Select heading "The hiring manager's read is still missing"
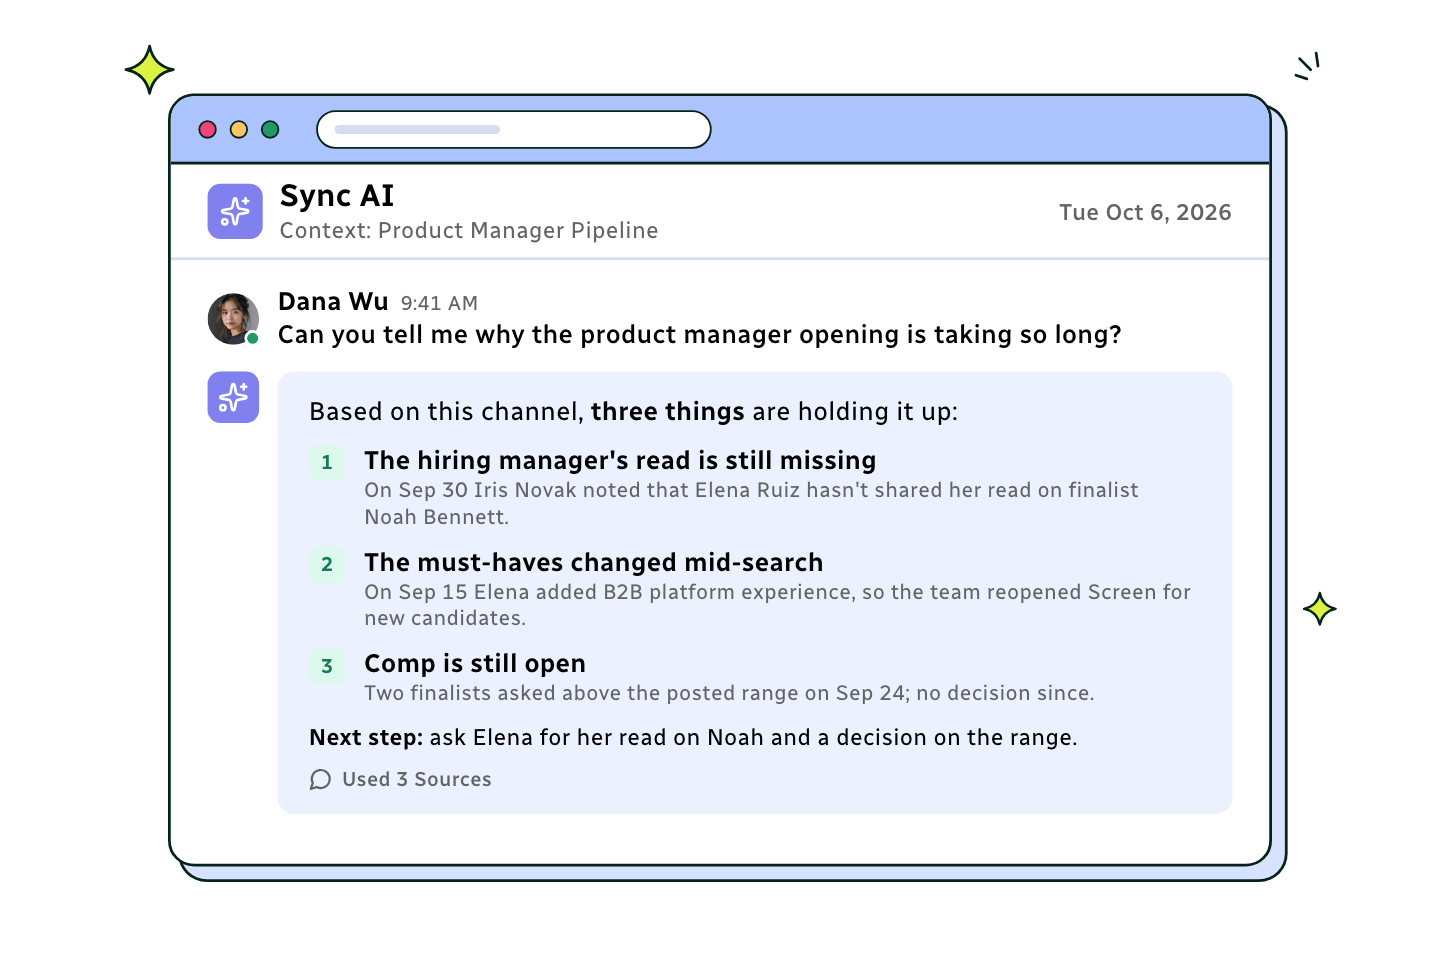Image resolution: width=1440 pixels, height=960 pixels. [x=620, y=460]
